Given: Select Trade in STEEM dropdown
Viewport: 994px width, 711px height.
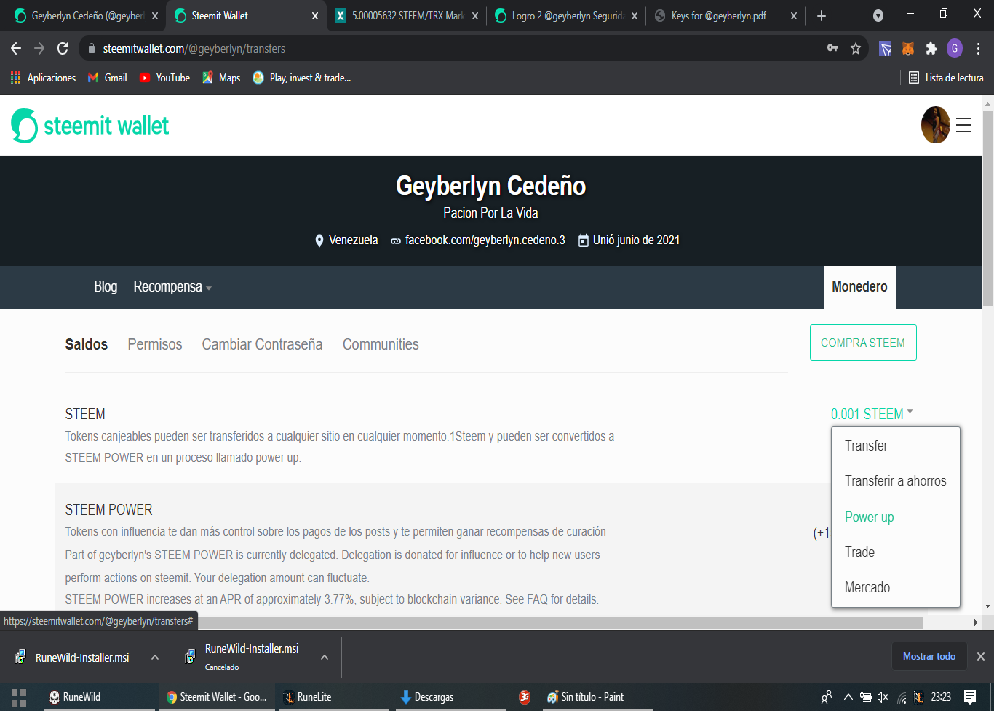Looking at the screenshot, I should [860, 552].
